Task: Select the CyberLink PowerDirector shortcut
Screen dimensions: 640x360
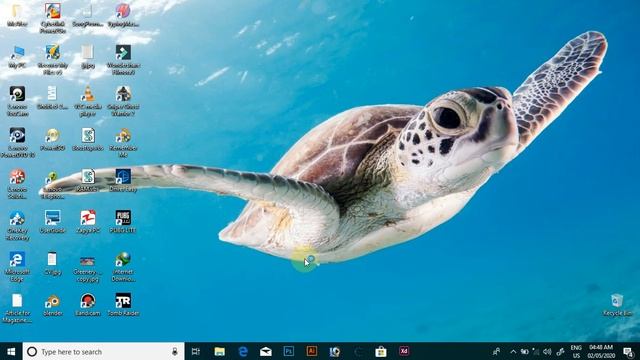Action: 53,18
